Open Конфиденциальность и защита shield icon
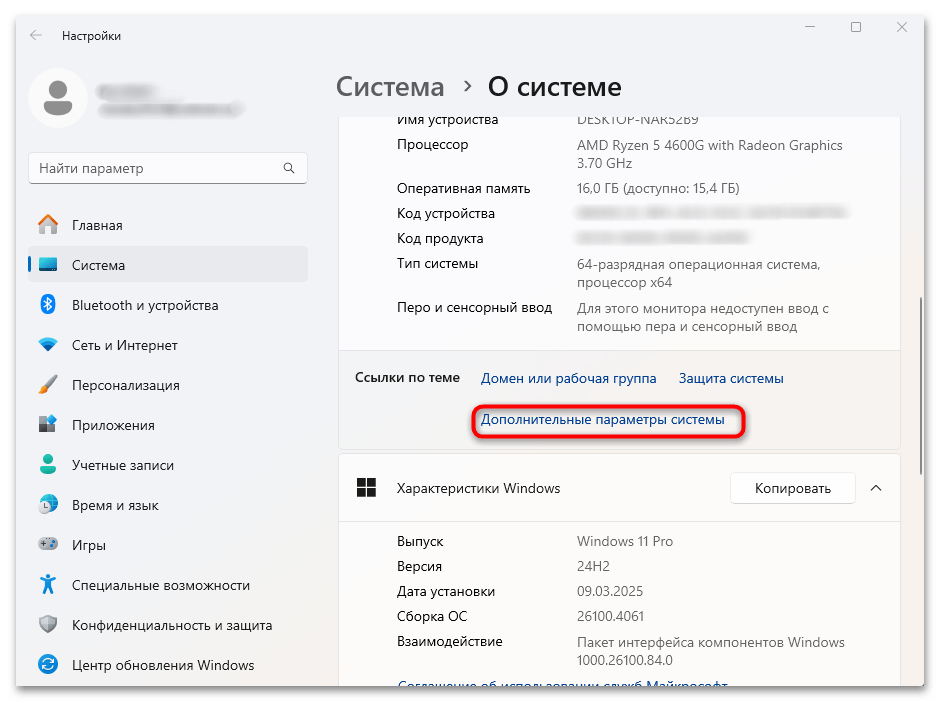940x702 pixels. pyautogui.click(x=47, y=625)
